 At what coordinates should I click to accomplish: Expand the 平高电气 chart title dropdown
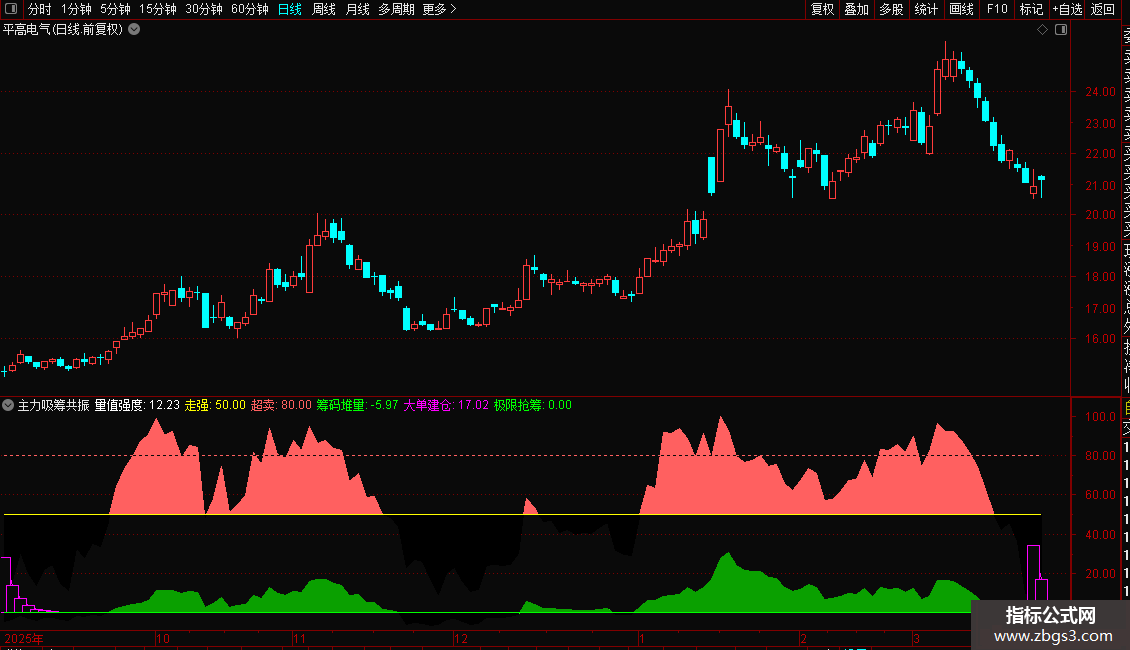click(x=134, y=30)
